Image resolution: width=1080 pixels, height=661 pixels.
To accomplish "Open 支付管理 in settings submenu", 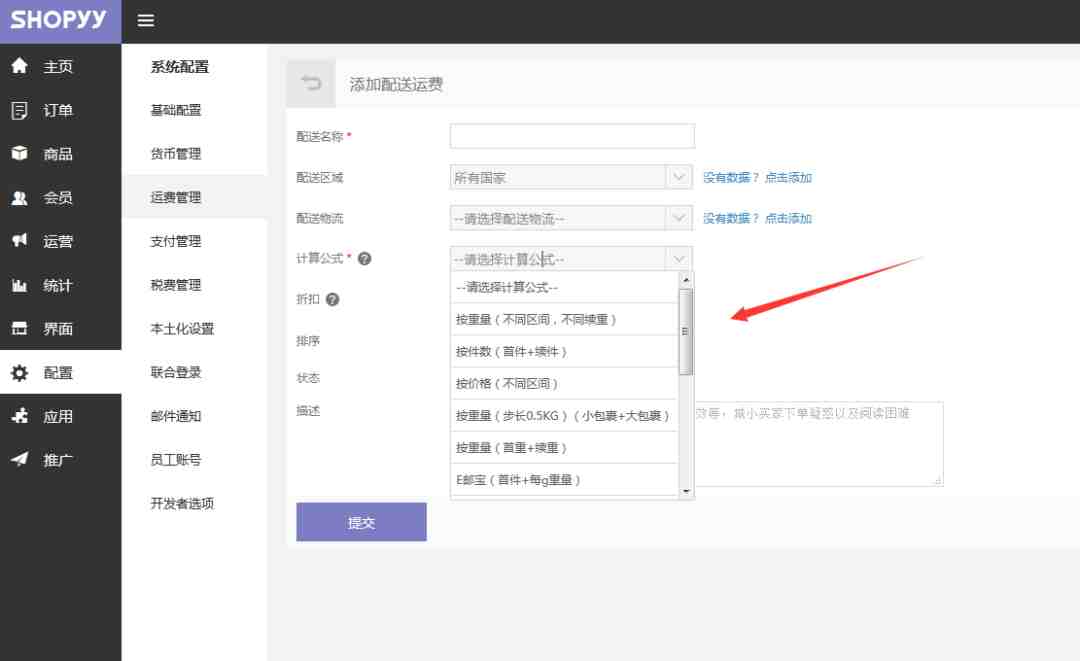I will 176,241.
